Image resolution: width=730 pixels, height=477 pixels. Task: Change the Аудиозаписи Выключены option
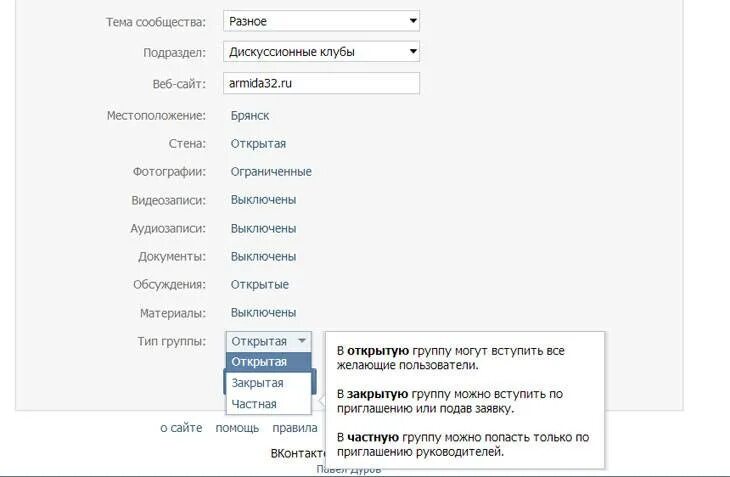[264, 228]
